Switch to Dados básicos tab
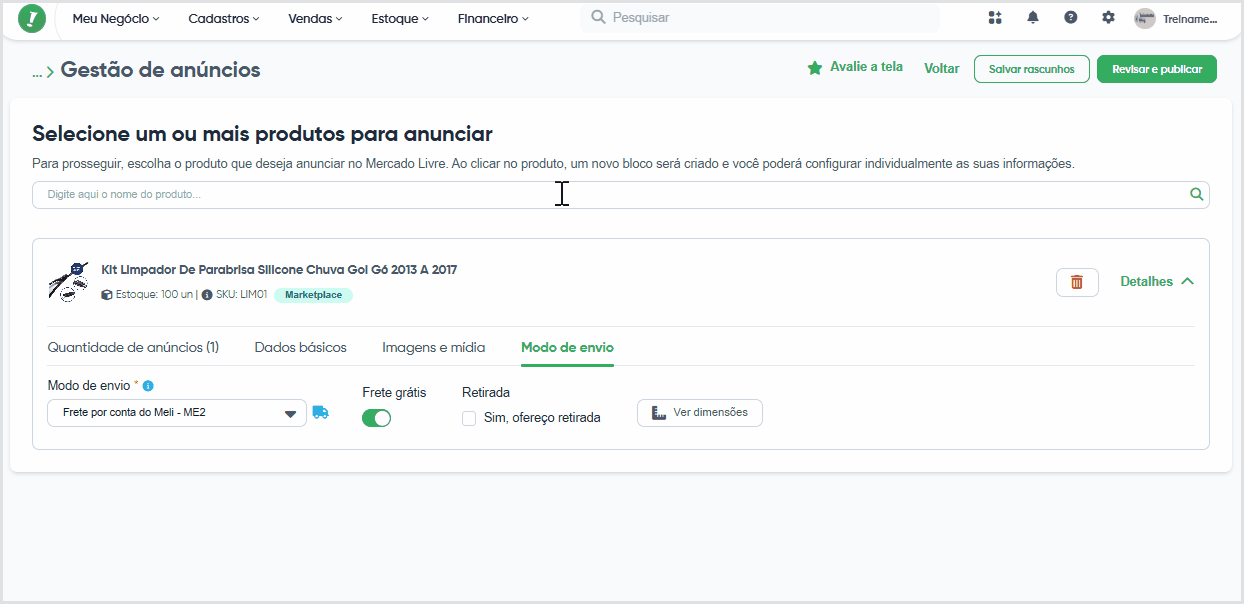Image resolution: width=1244 pixels, height=604 pixels. (x=301, y=347)
